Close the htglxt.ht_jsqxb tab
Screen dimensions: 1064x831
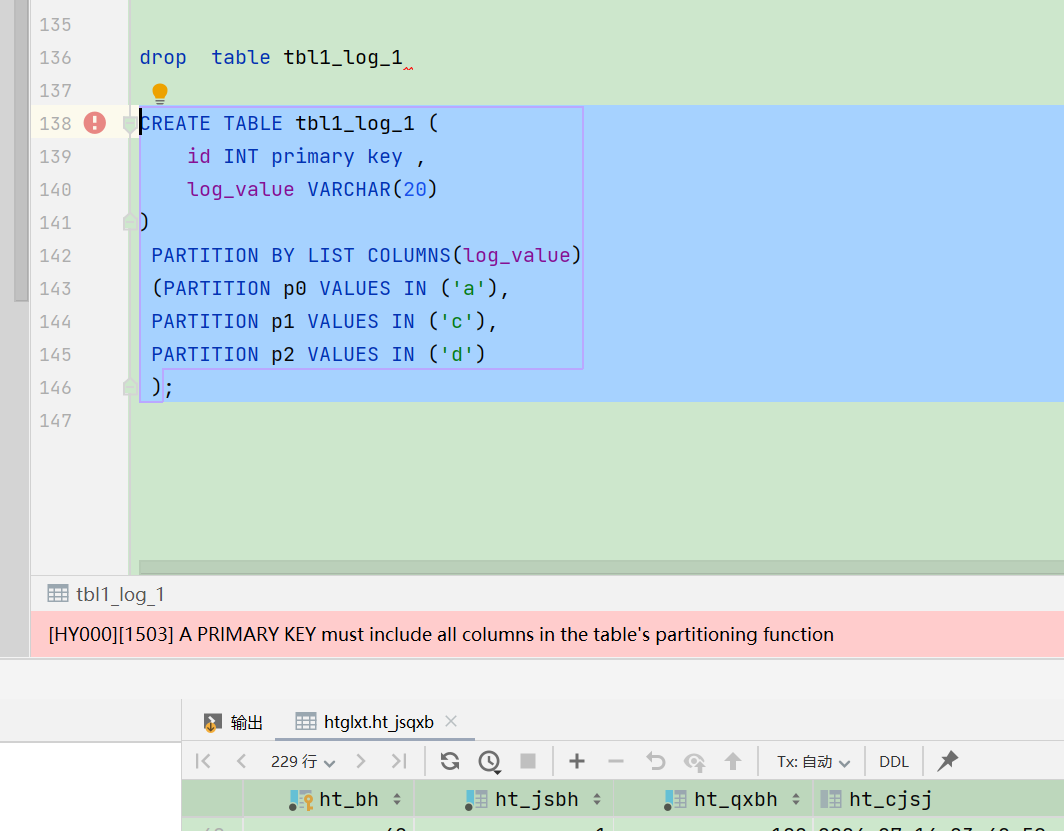click(451, 721)
